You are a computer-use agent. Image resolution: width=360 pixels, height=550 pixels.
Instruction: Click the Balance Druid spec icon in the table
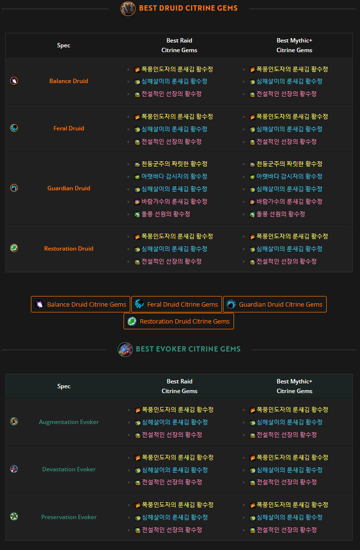14,81
